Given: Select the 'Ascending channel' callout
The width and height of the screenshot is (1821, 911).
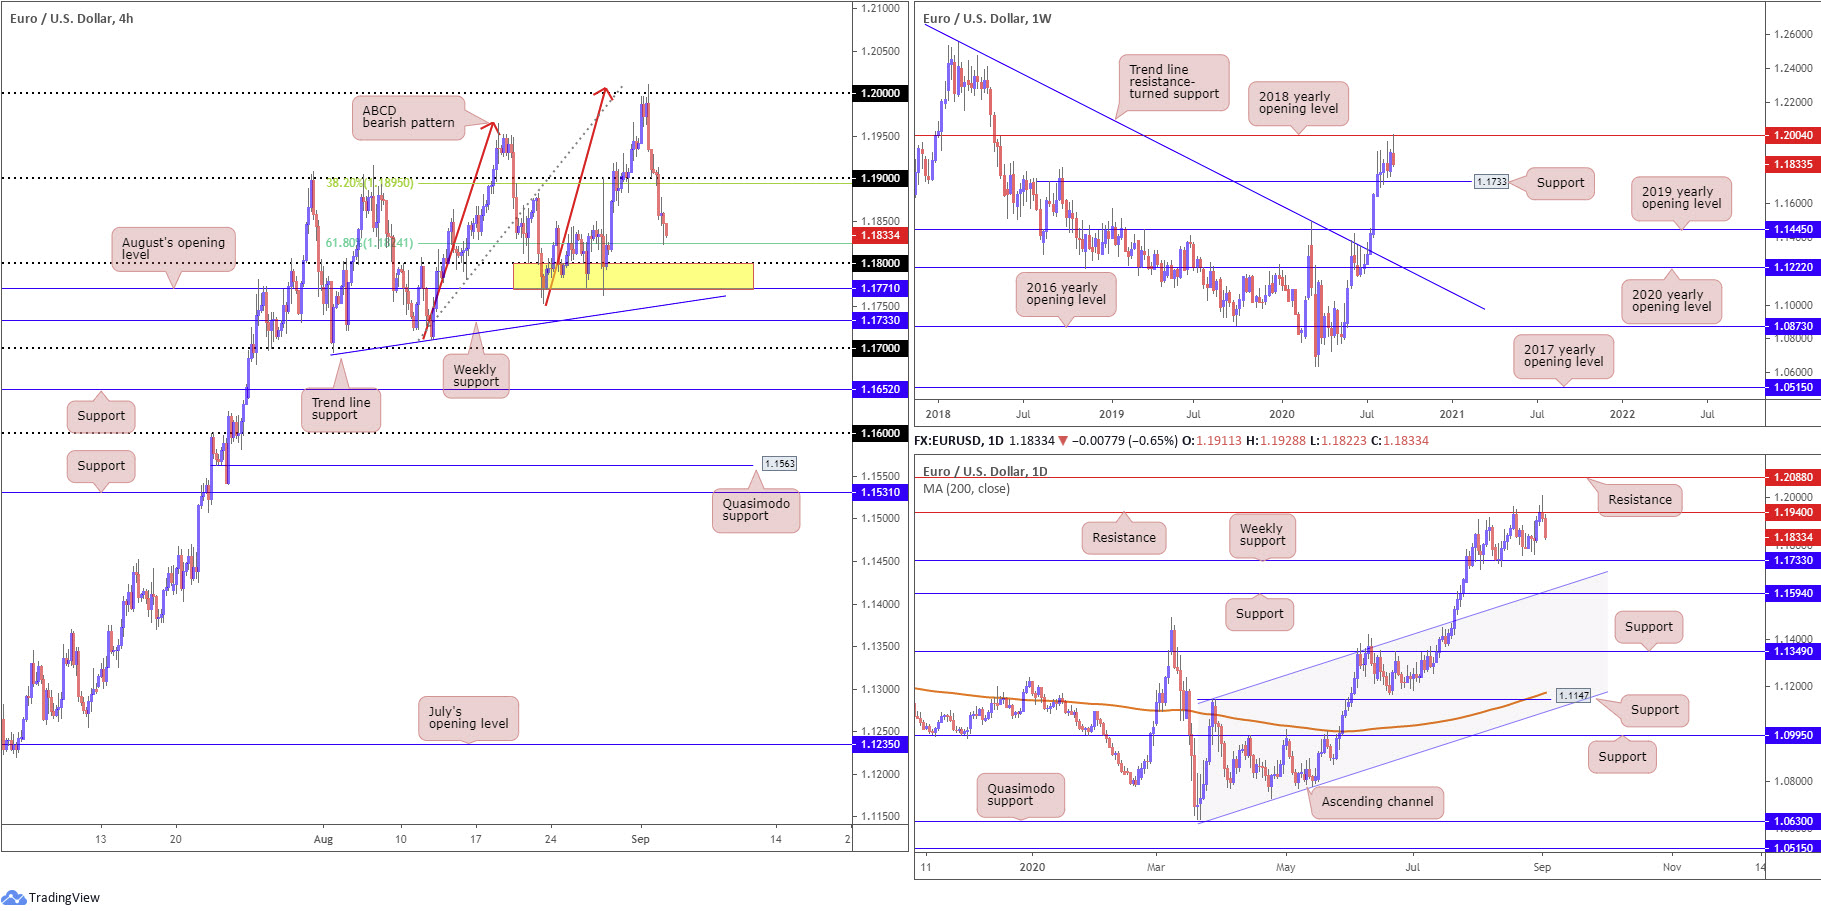Looking at the screenshot, I should 1377,802.
